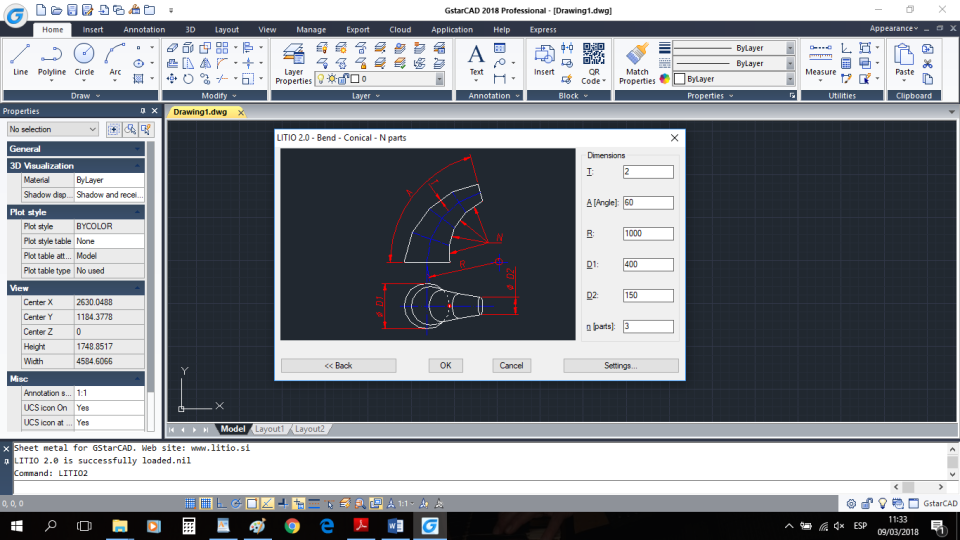Click the Cut scissors icon in Clipboard panel
Screen dimensions: 960x540
(x=928, y=64)
